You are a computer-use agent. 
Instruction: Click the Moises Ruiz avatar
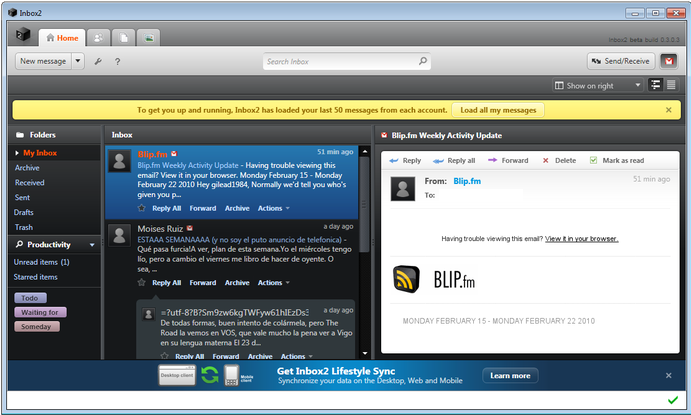click(119, 235)
